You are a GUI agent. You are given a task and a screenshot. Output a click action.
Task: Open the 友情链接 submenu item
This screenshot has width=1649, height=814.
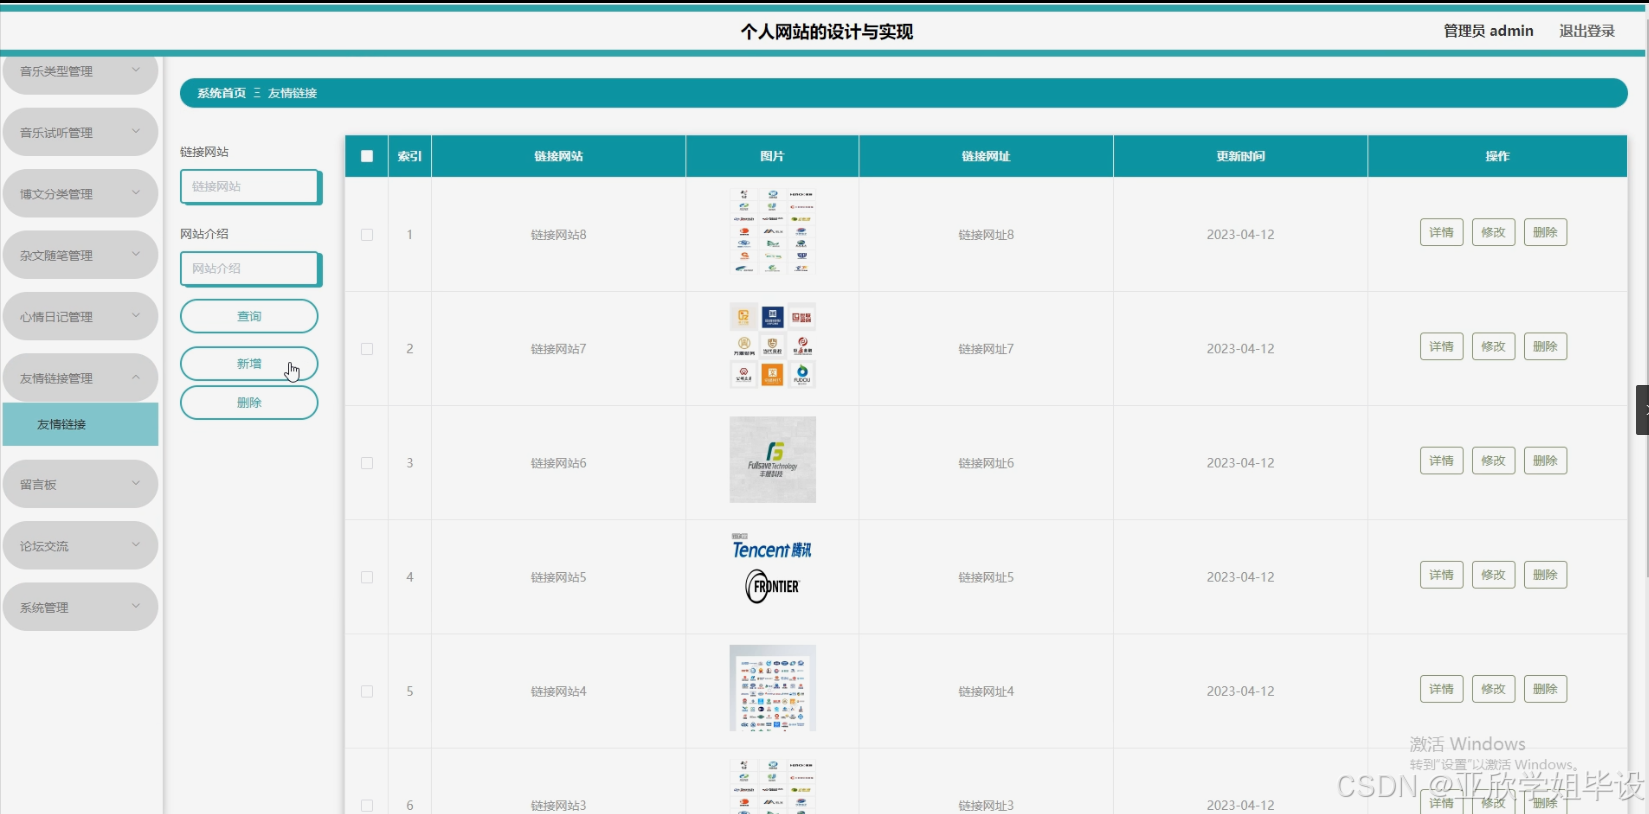pyautogui.click(x=81, y=424)
